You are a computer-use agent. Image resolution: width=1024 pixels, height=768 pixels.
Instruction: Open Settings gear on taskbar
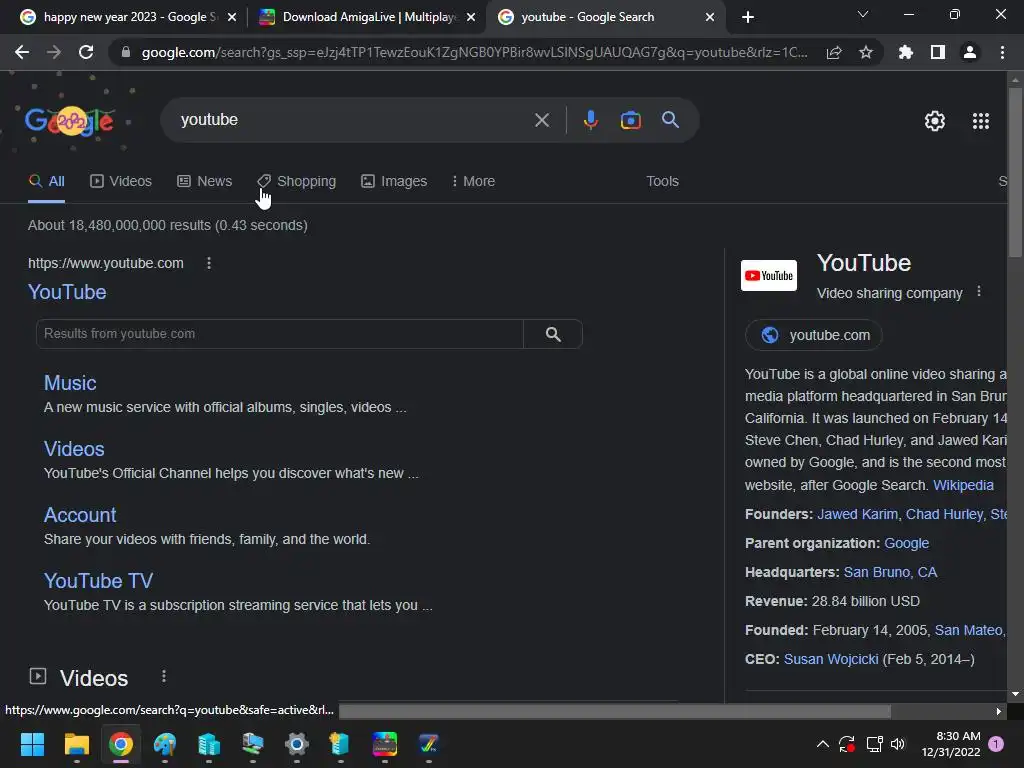click(x=296, y=744)
